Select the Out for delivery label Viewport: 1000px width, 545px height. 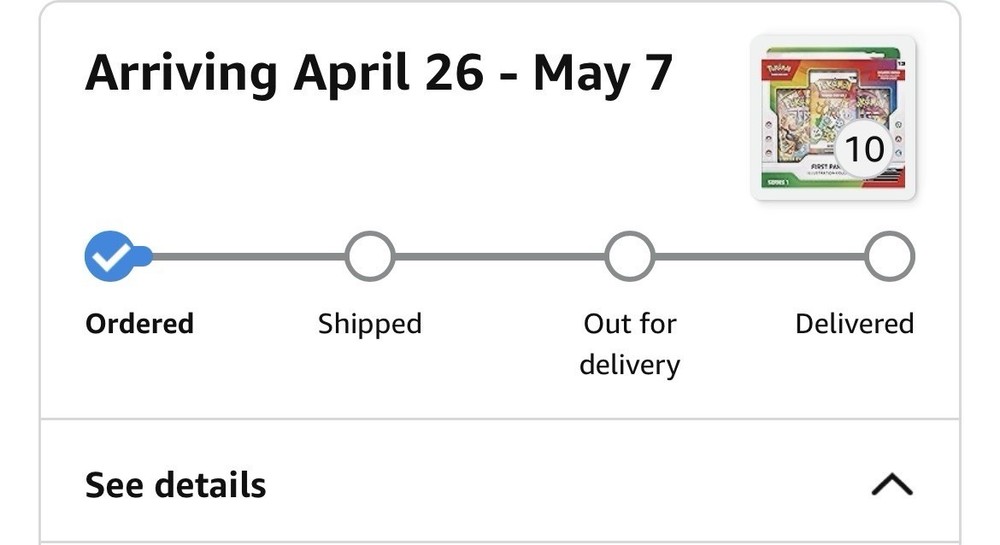(629, 343)
